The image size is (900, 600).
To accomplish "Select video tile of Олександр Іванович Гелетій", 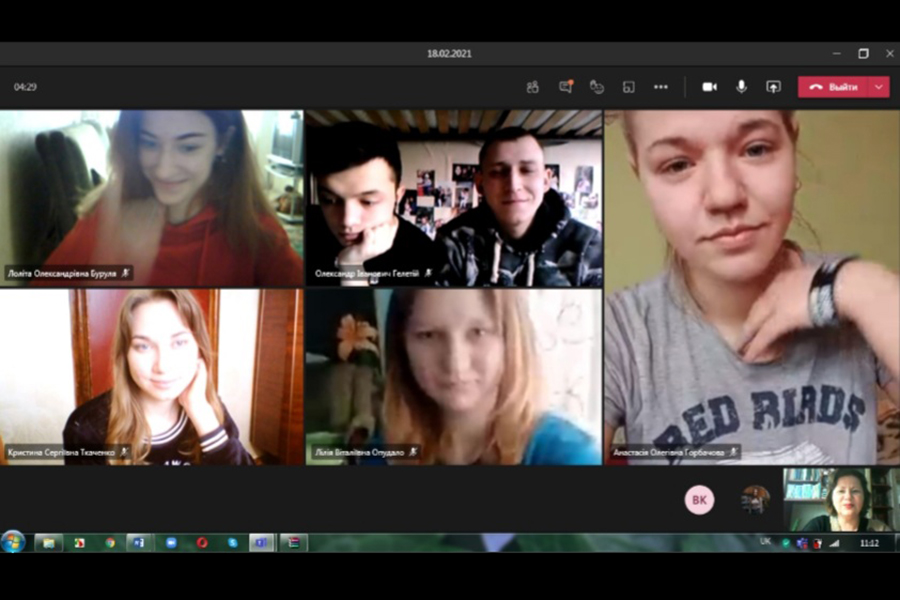I will (x=454, y=198).
